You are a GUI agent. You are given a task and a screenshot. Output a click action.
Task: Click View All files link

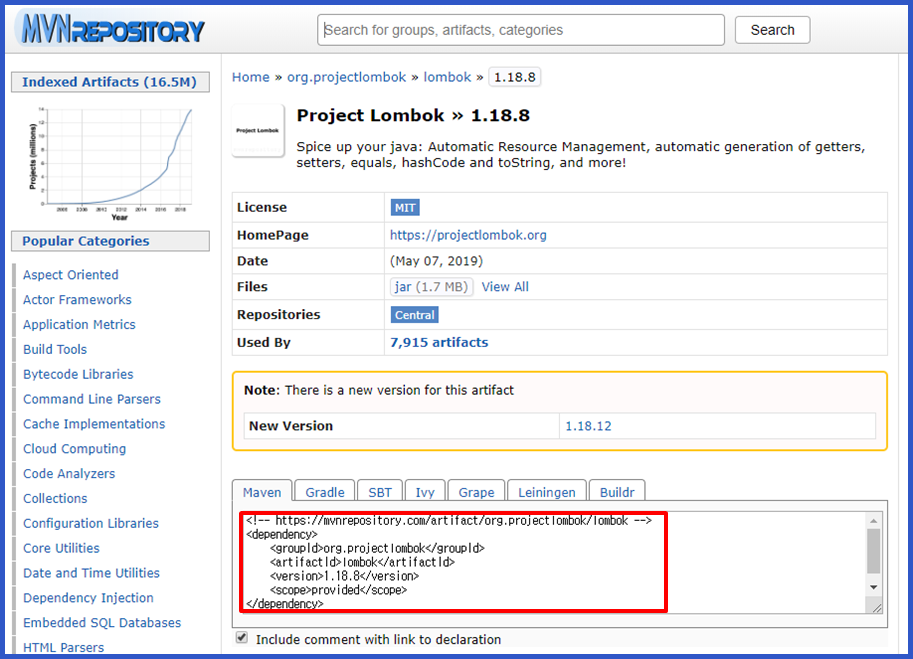505,286
